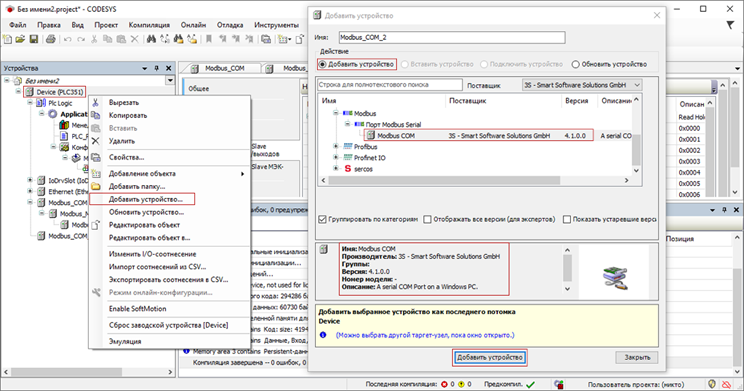The height and width of the screenshot is (391, 744).
Task: Collapse the Device (PLC351) tree node
Action: [x=19, y=91]
